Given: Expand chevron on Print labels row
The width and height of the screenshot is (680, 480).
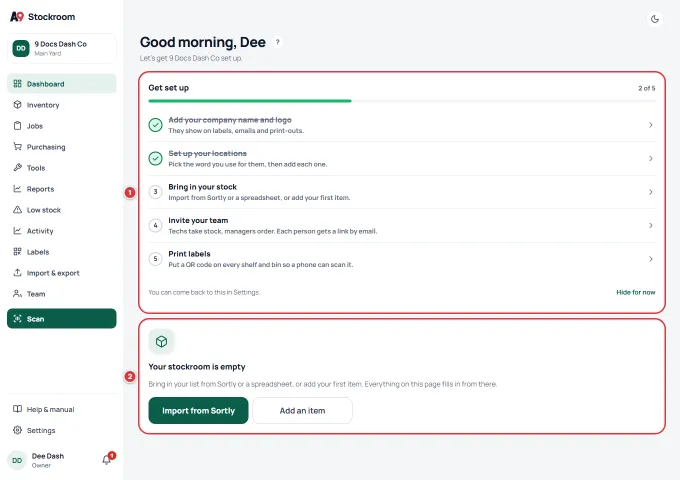Looking at the screenshot, I should click(651, 259).
